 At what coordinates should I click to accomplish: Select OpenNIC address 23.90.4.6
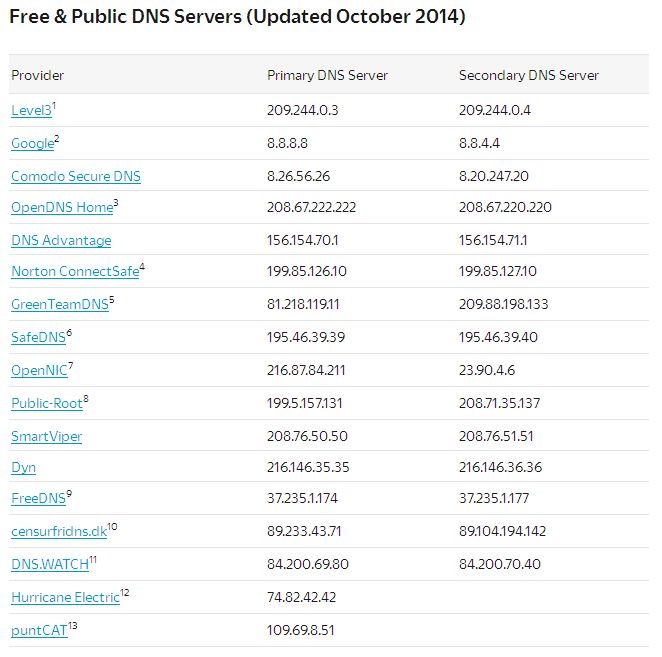pos(487,370)
